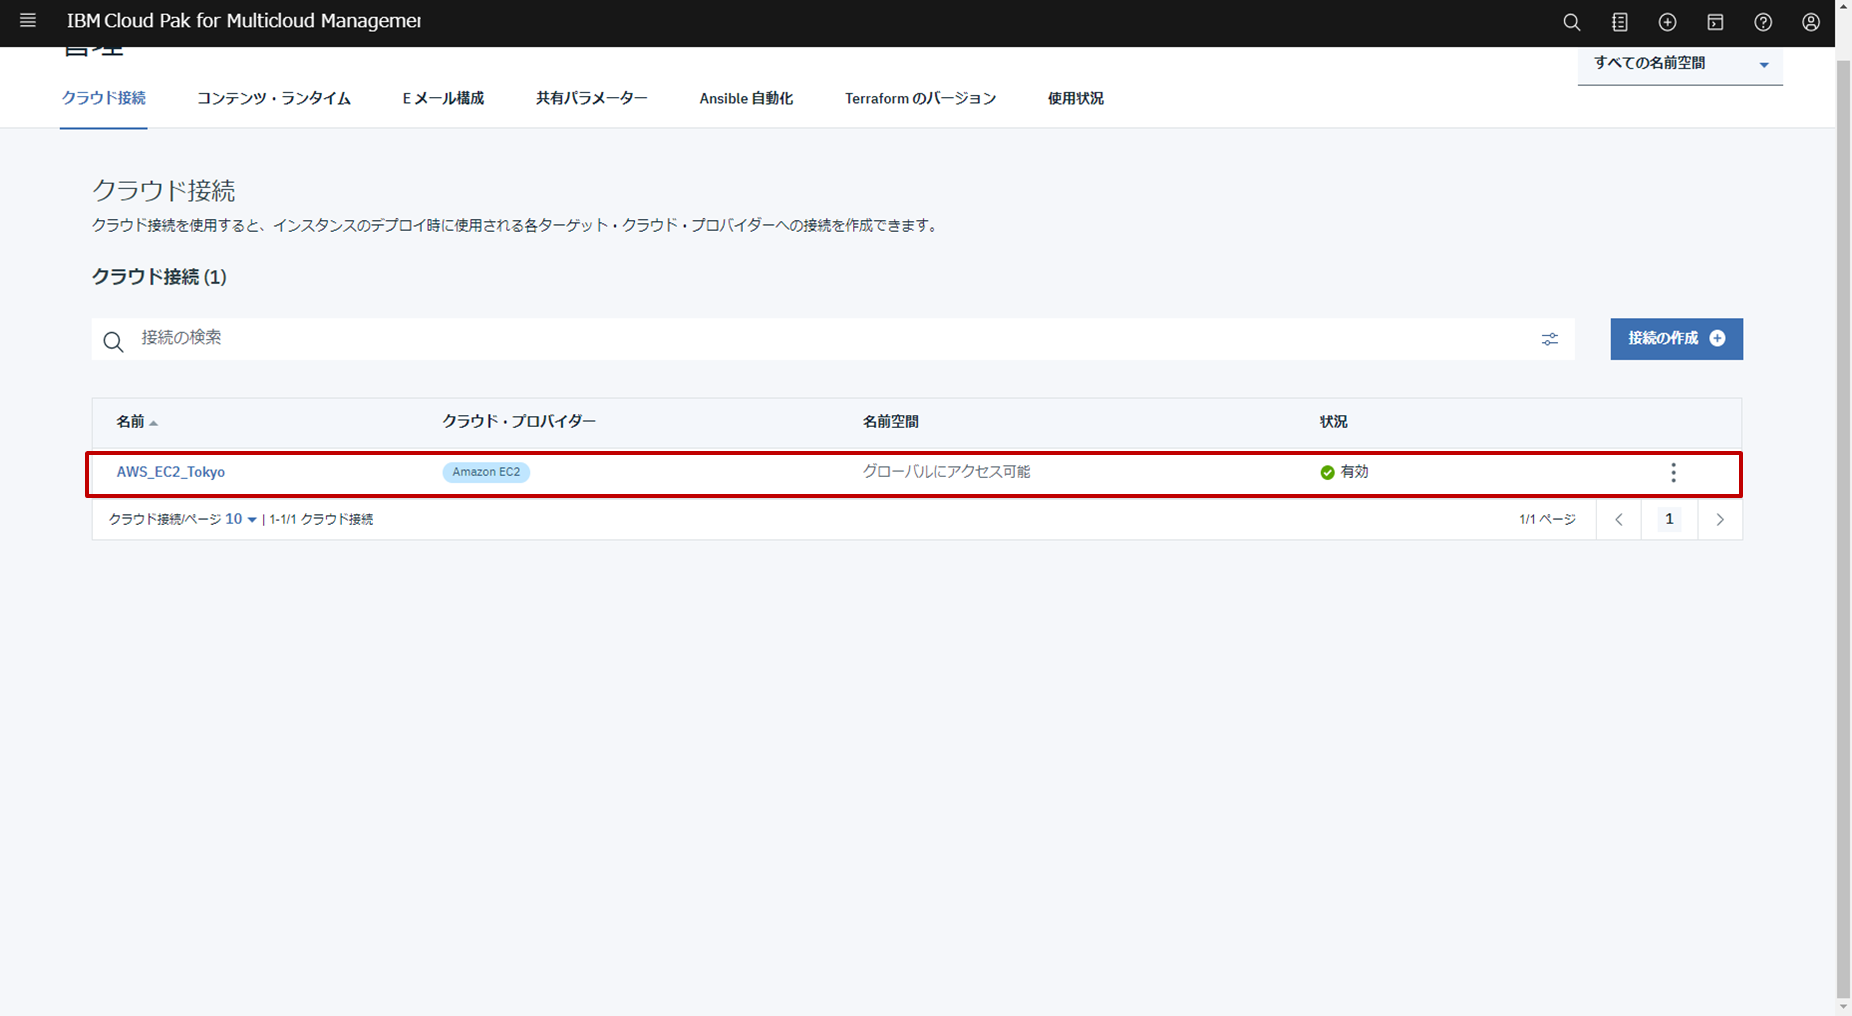Open the すべての名前空間 namespace dropdown

[1680, 64]
